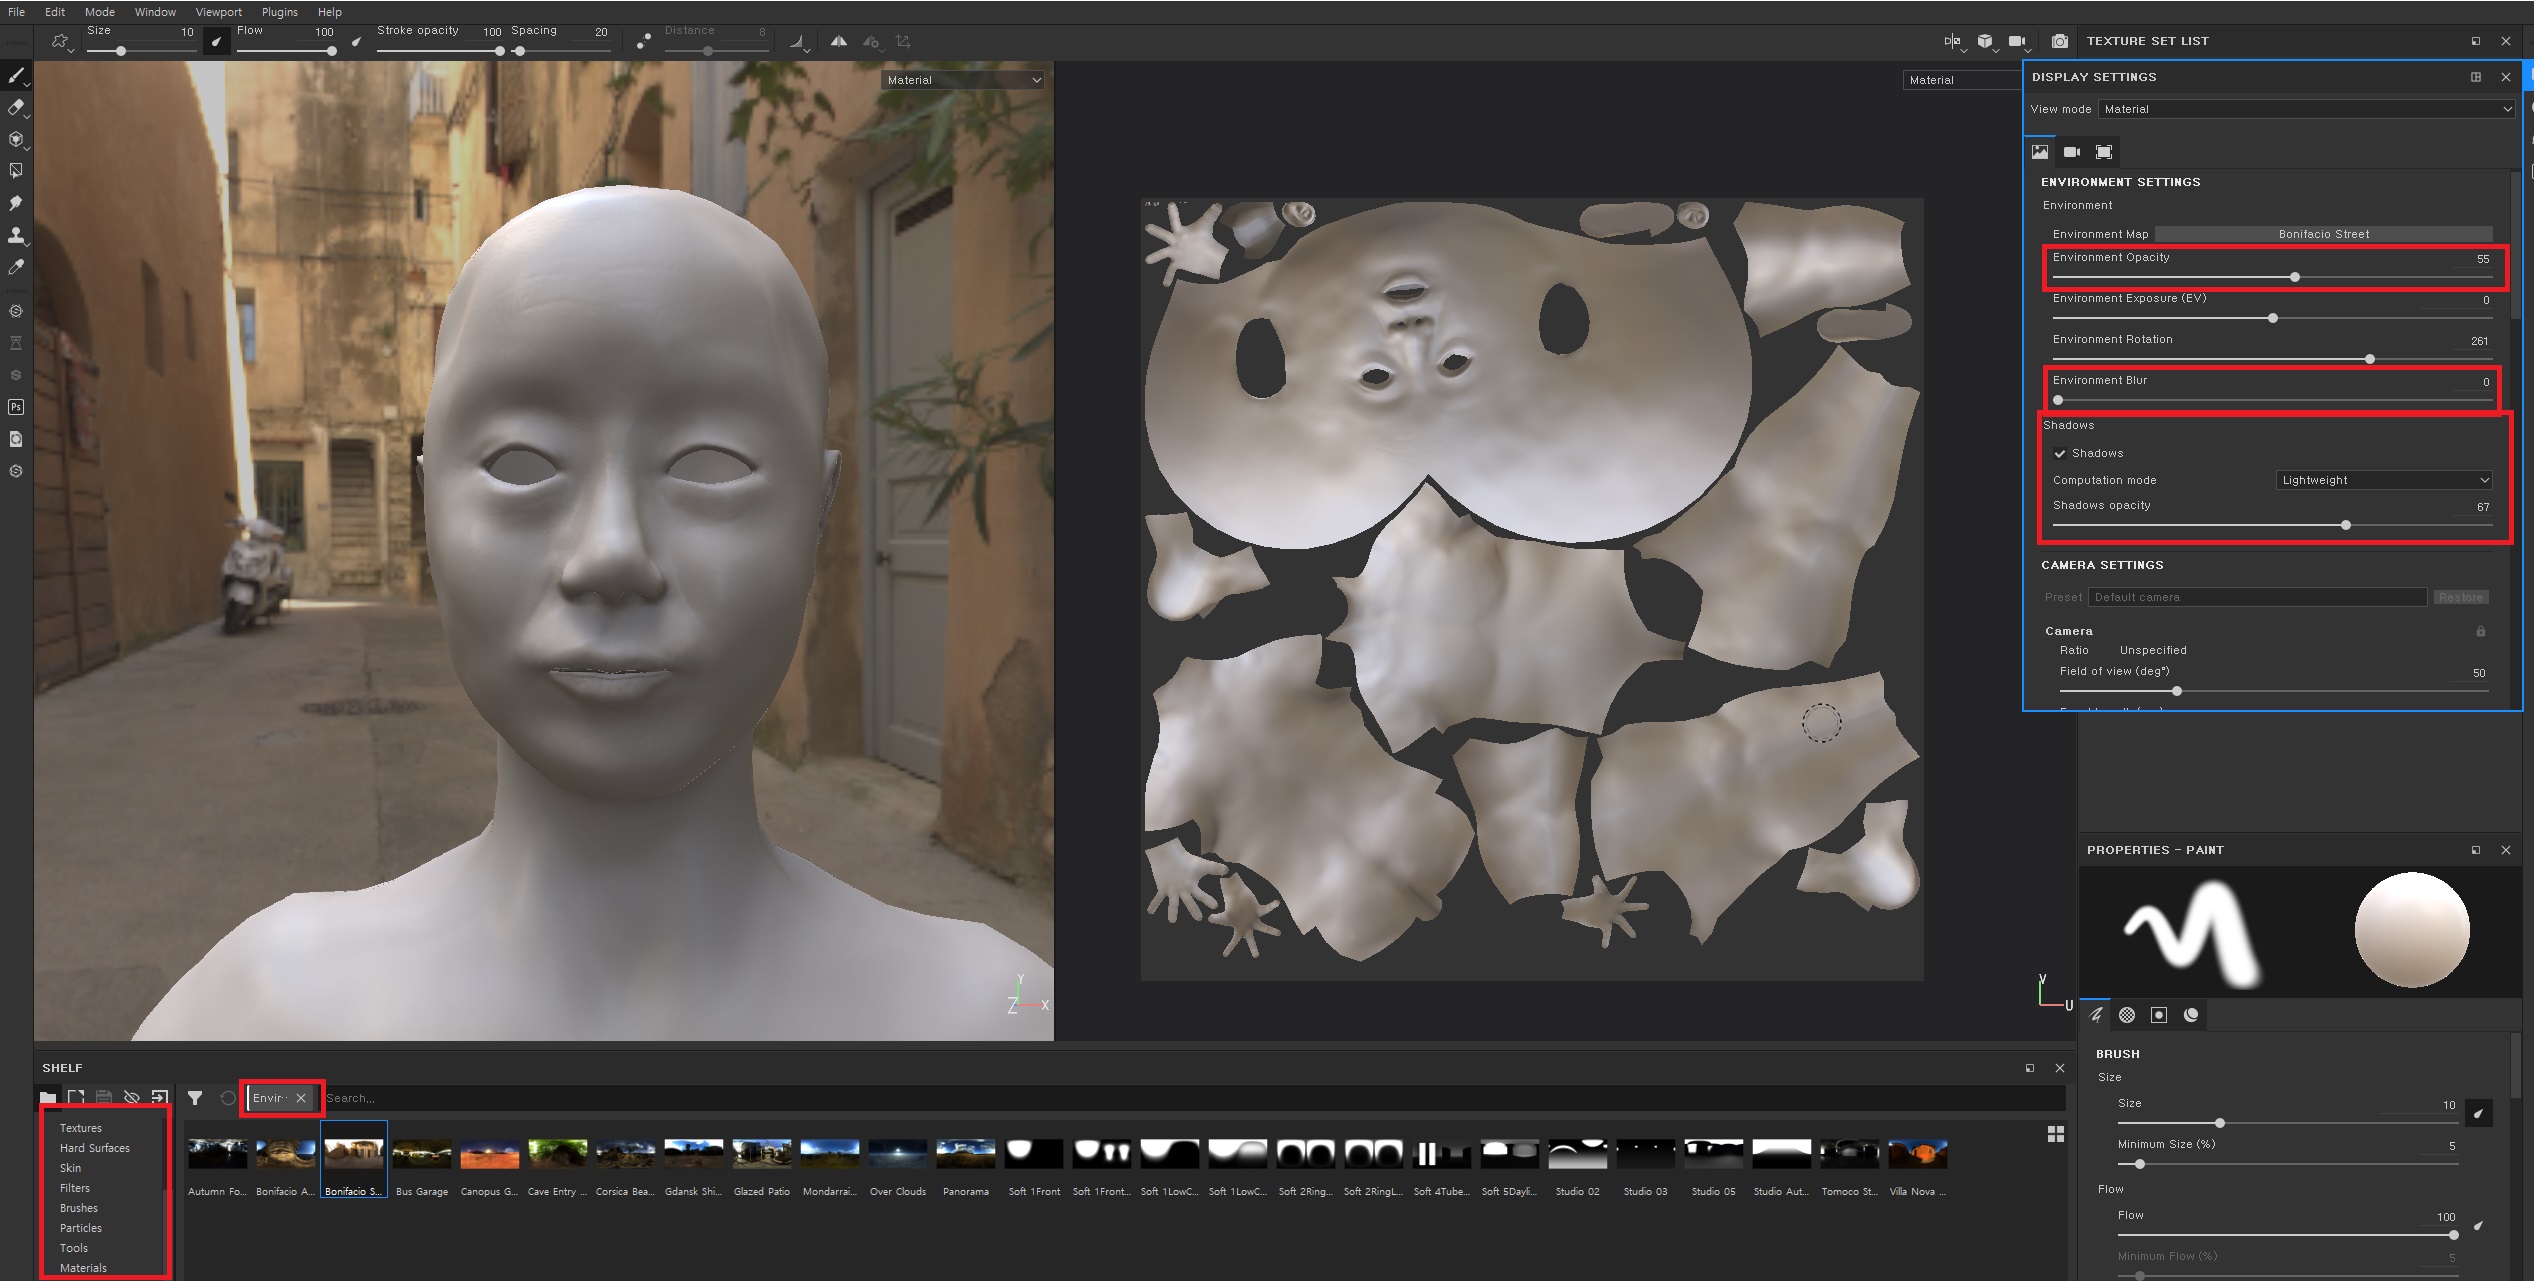Open the Hard Surfaces shelf category
The width and height of the screenshot is (2534, 1281).
click(x=95, y=1148)
